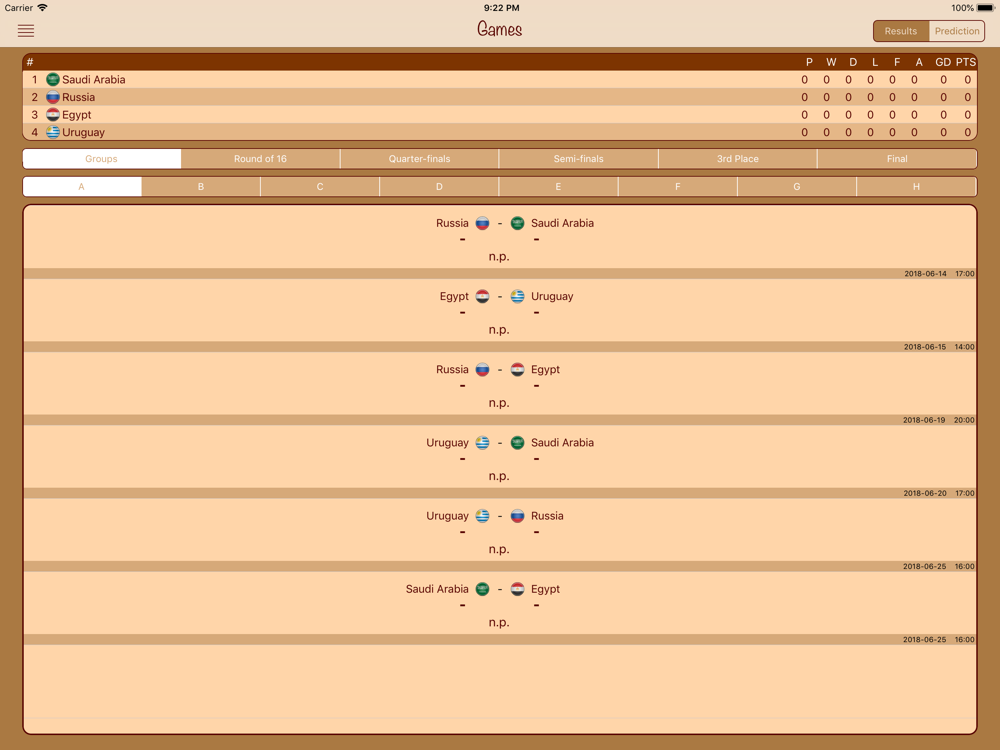Click date 2018-06-15 of Egypt - Uruguay match

(925, 347)
